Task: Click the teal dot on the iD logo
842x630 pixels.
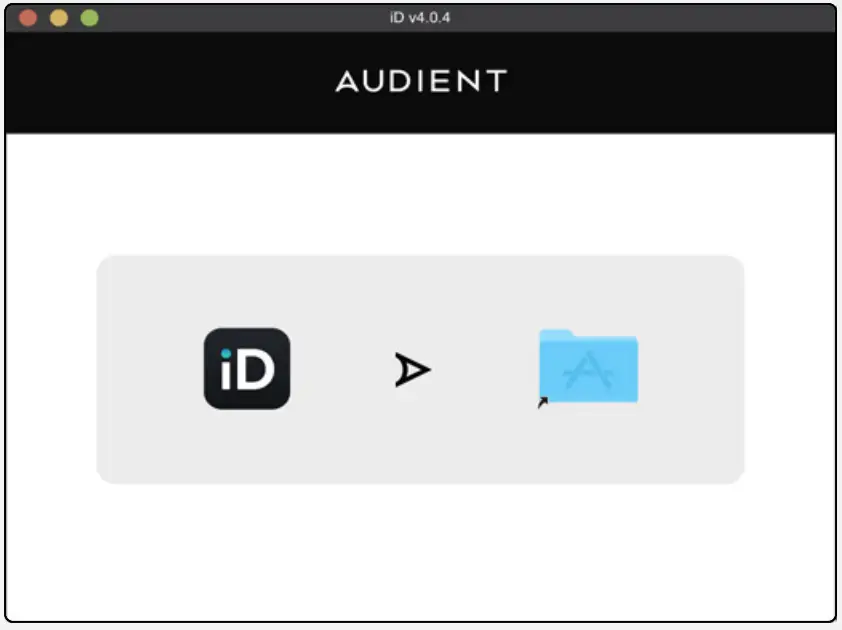Action: 226,353
